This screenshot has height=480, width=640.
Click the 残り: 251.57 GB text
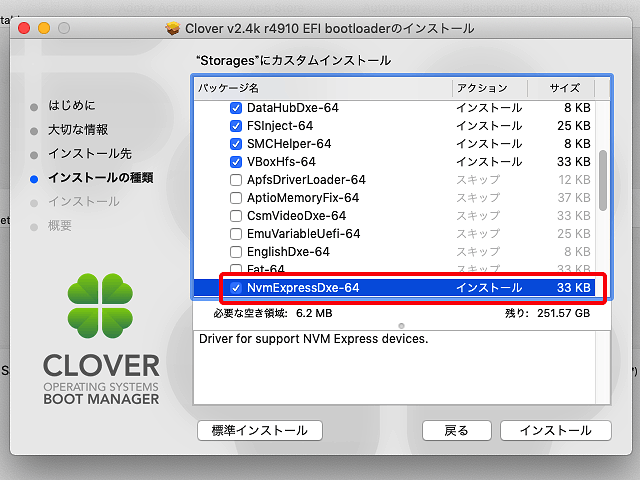(547, 313)
